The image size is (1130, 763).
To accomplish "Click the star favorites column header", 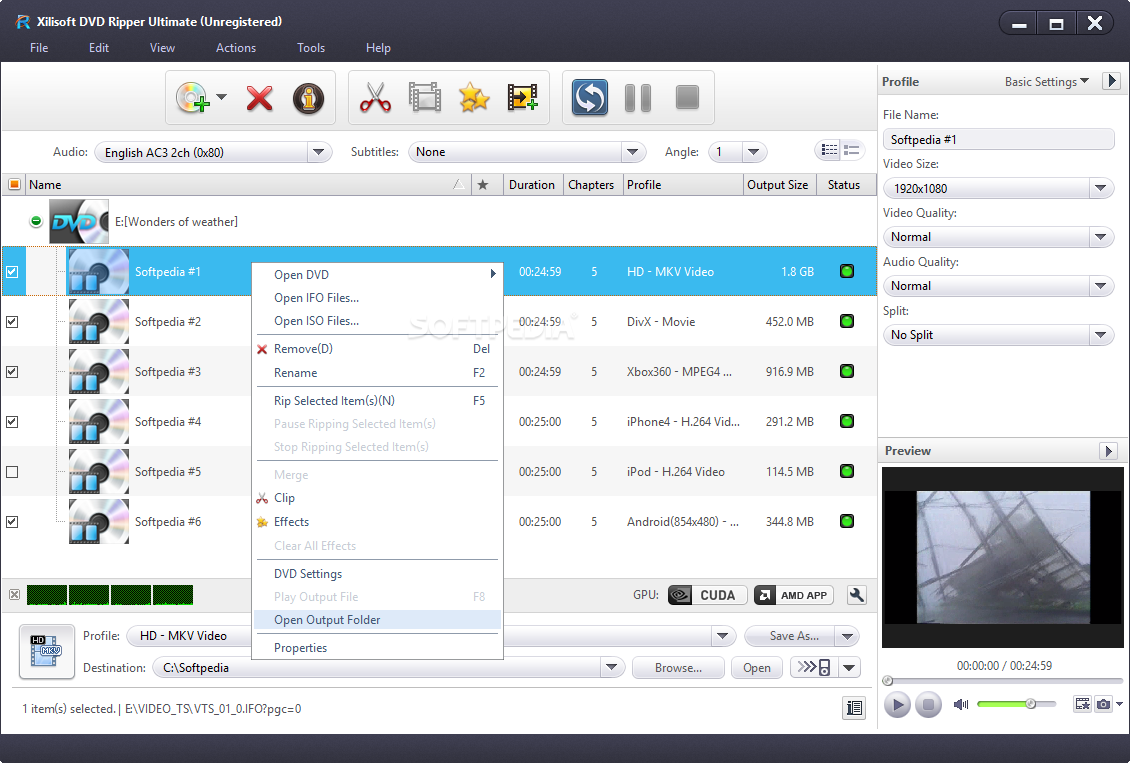I will [483, 184].
